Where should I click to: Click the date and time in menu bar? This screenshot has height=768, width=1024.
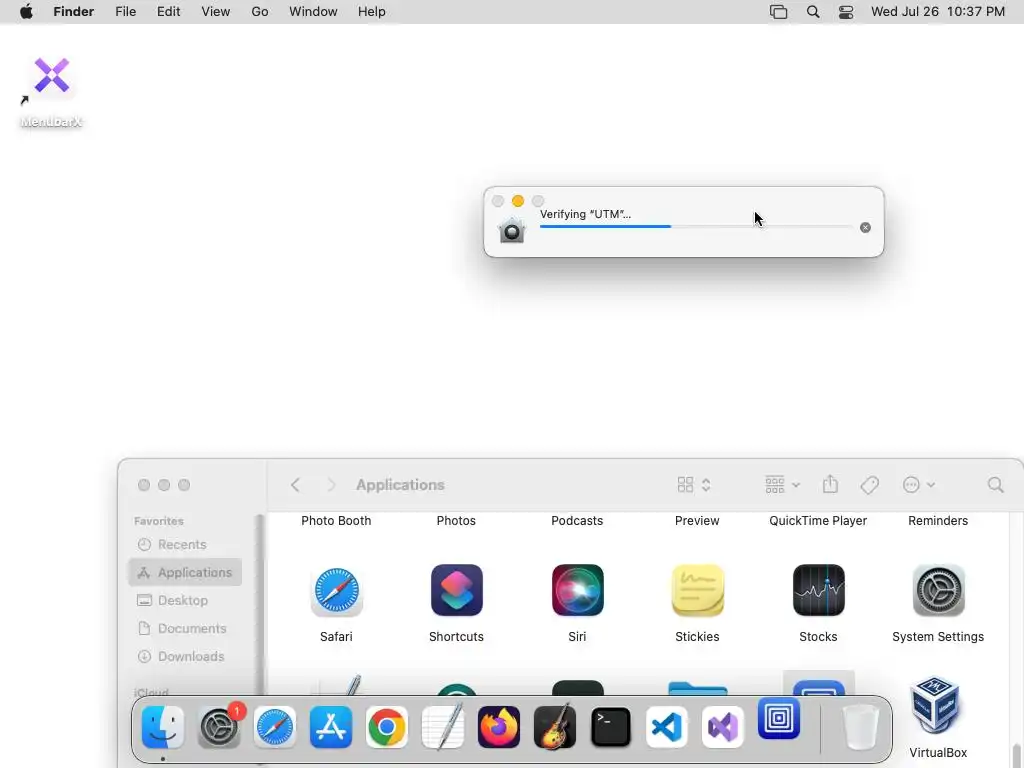tap(938, 12)
